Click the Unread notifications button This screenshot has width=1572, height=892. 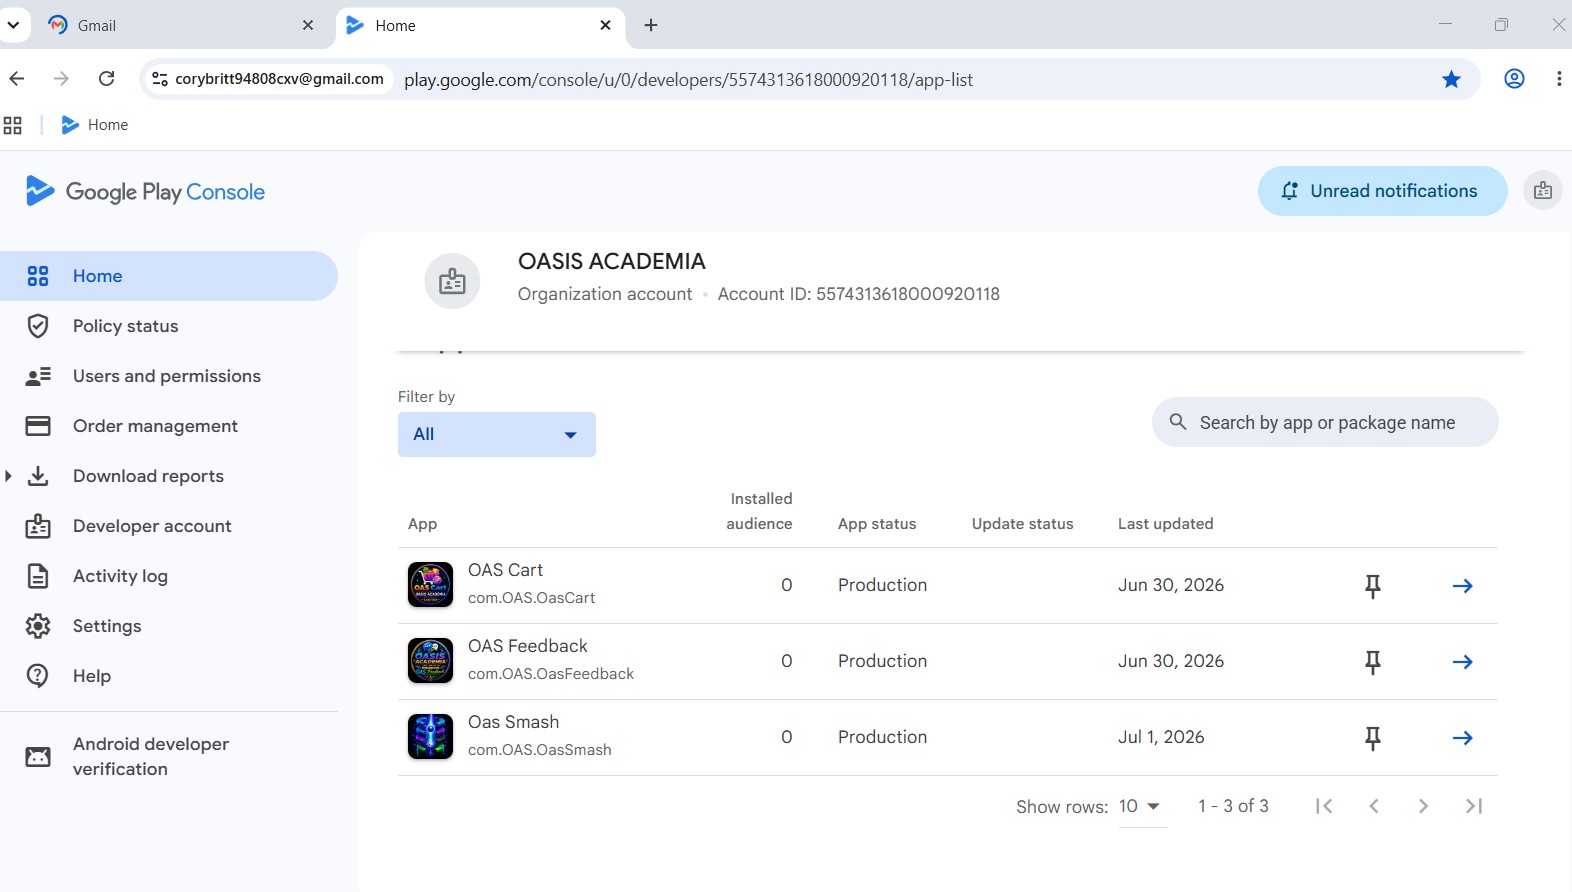click(x=1382, y=191)
